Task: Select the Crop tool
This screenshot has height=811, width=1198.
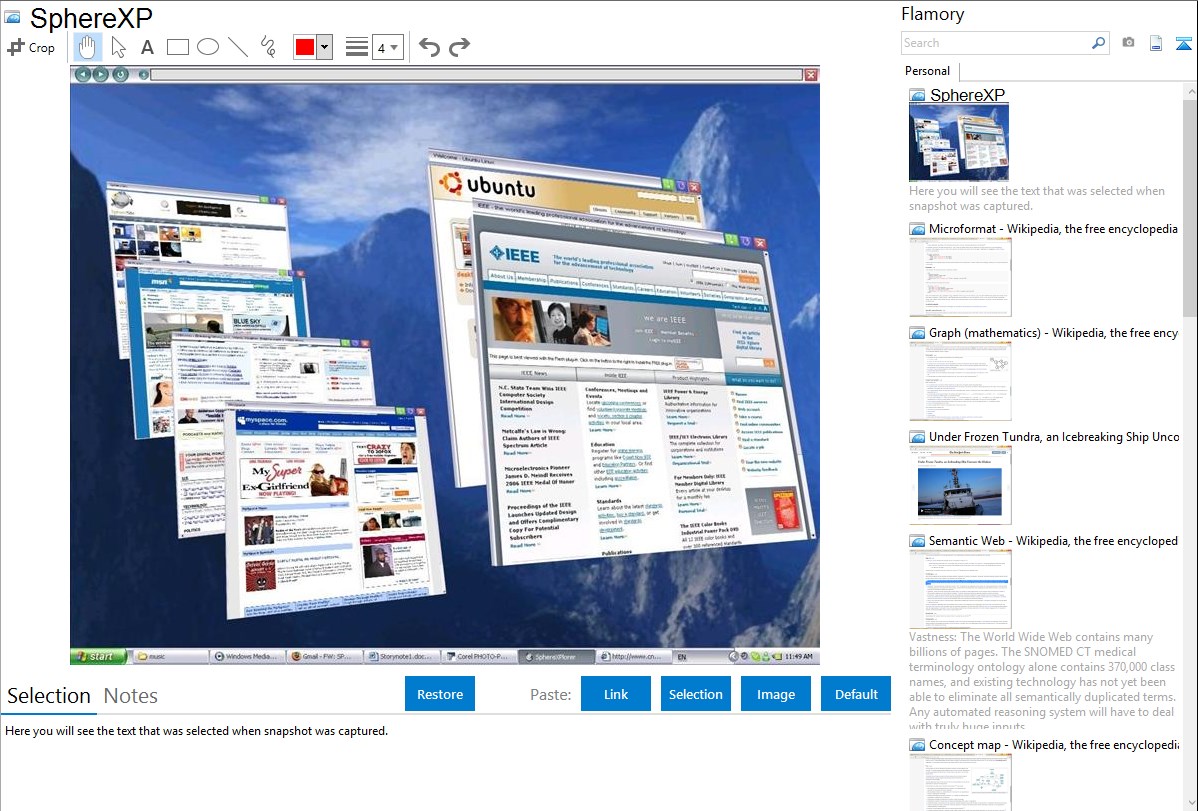Action: (31, 47)
